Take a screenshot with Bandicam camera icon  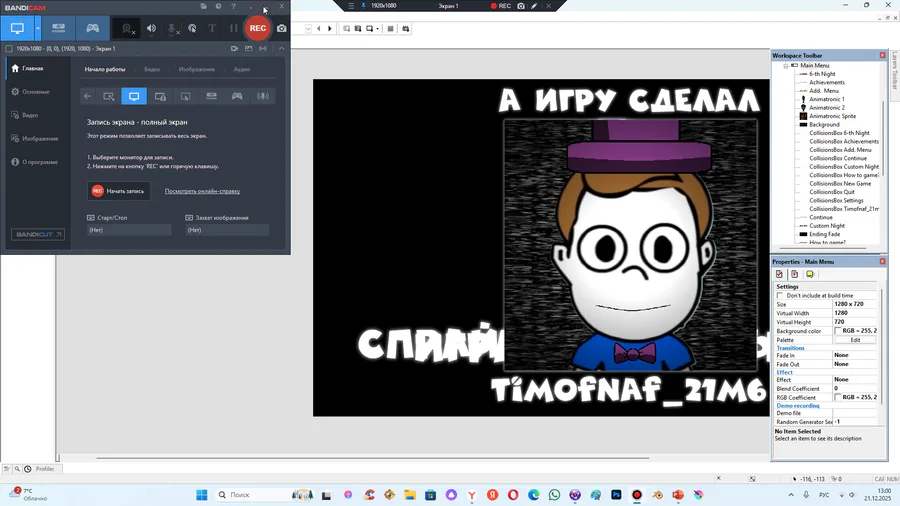(282, 28)
